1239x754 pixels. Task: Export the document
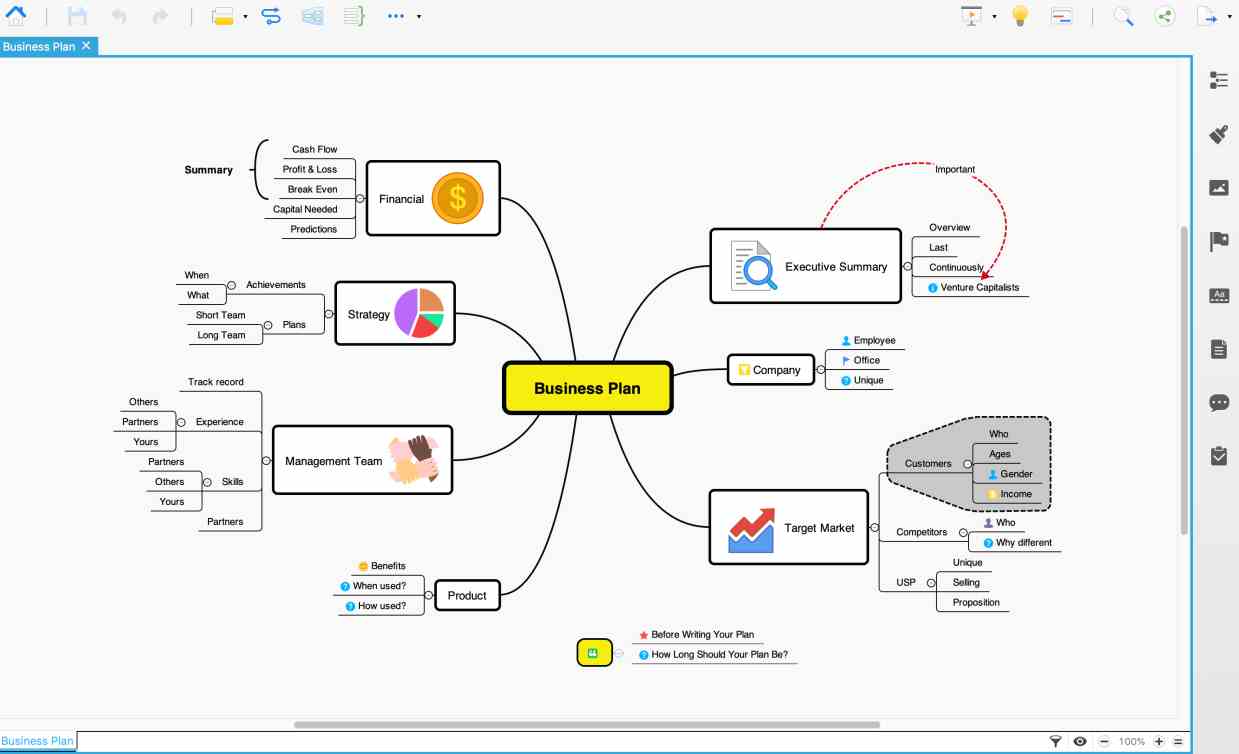tap(1209, 16)
